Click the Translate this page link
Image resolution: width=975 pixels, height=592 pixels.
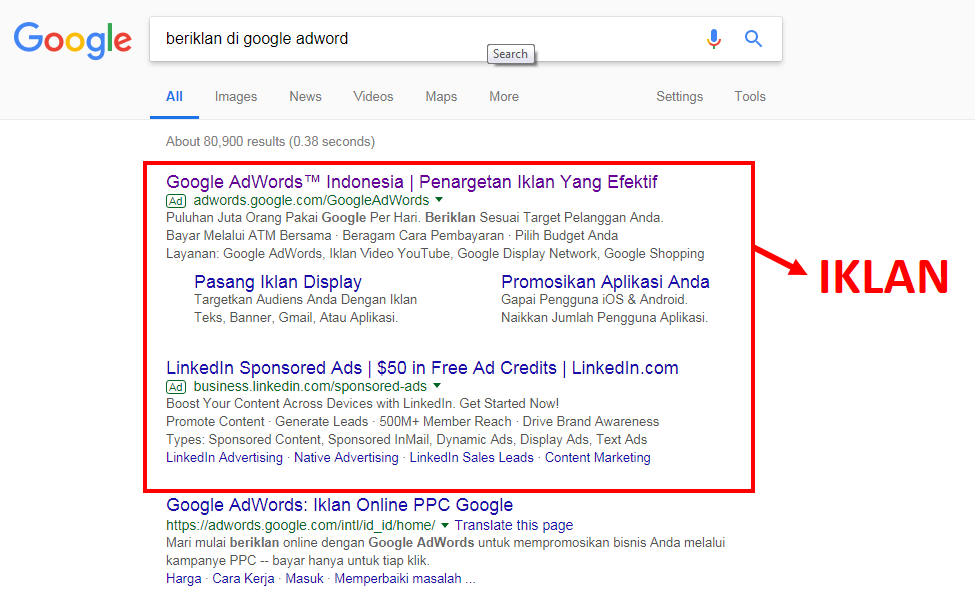[x=514, y=525]
